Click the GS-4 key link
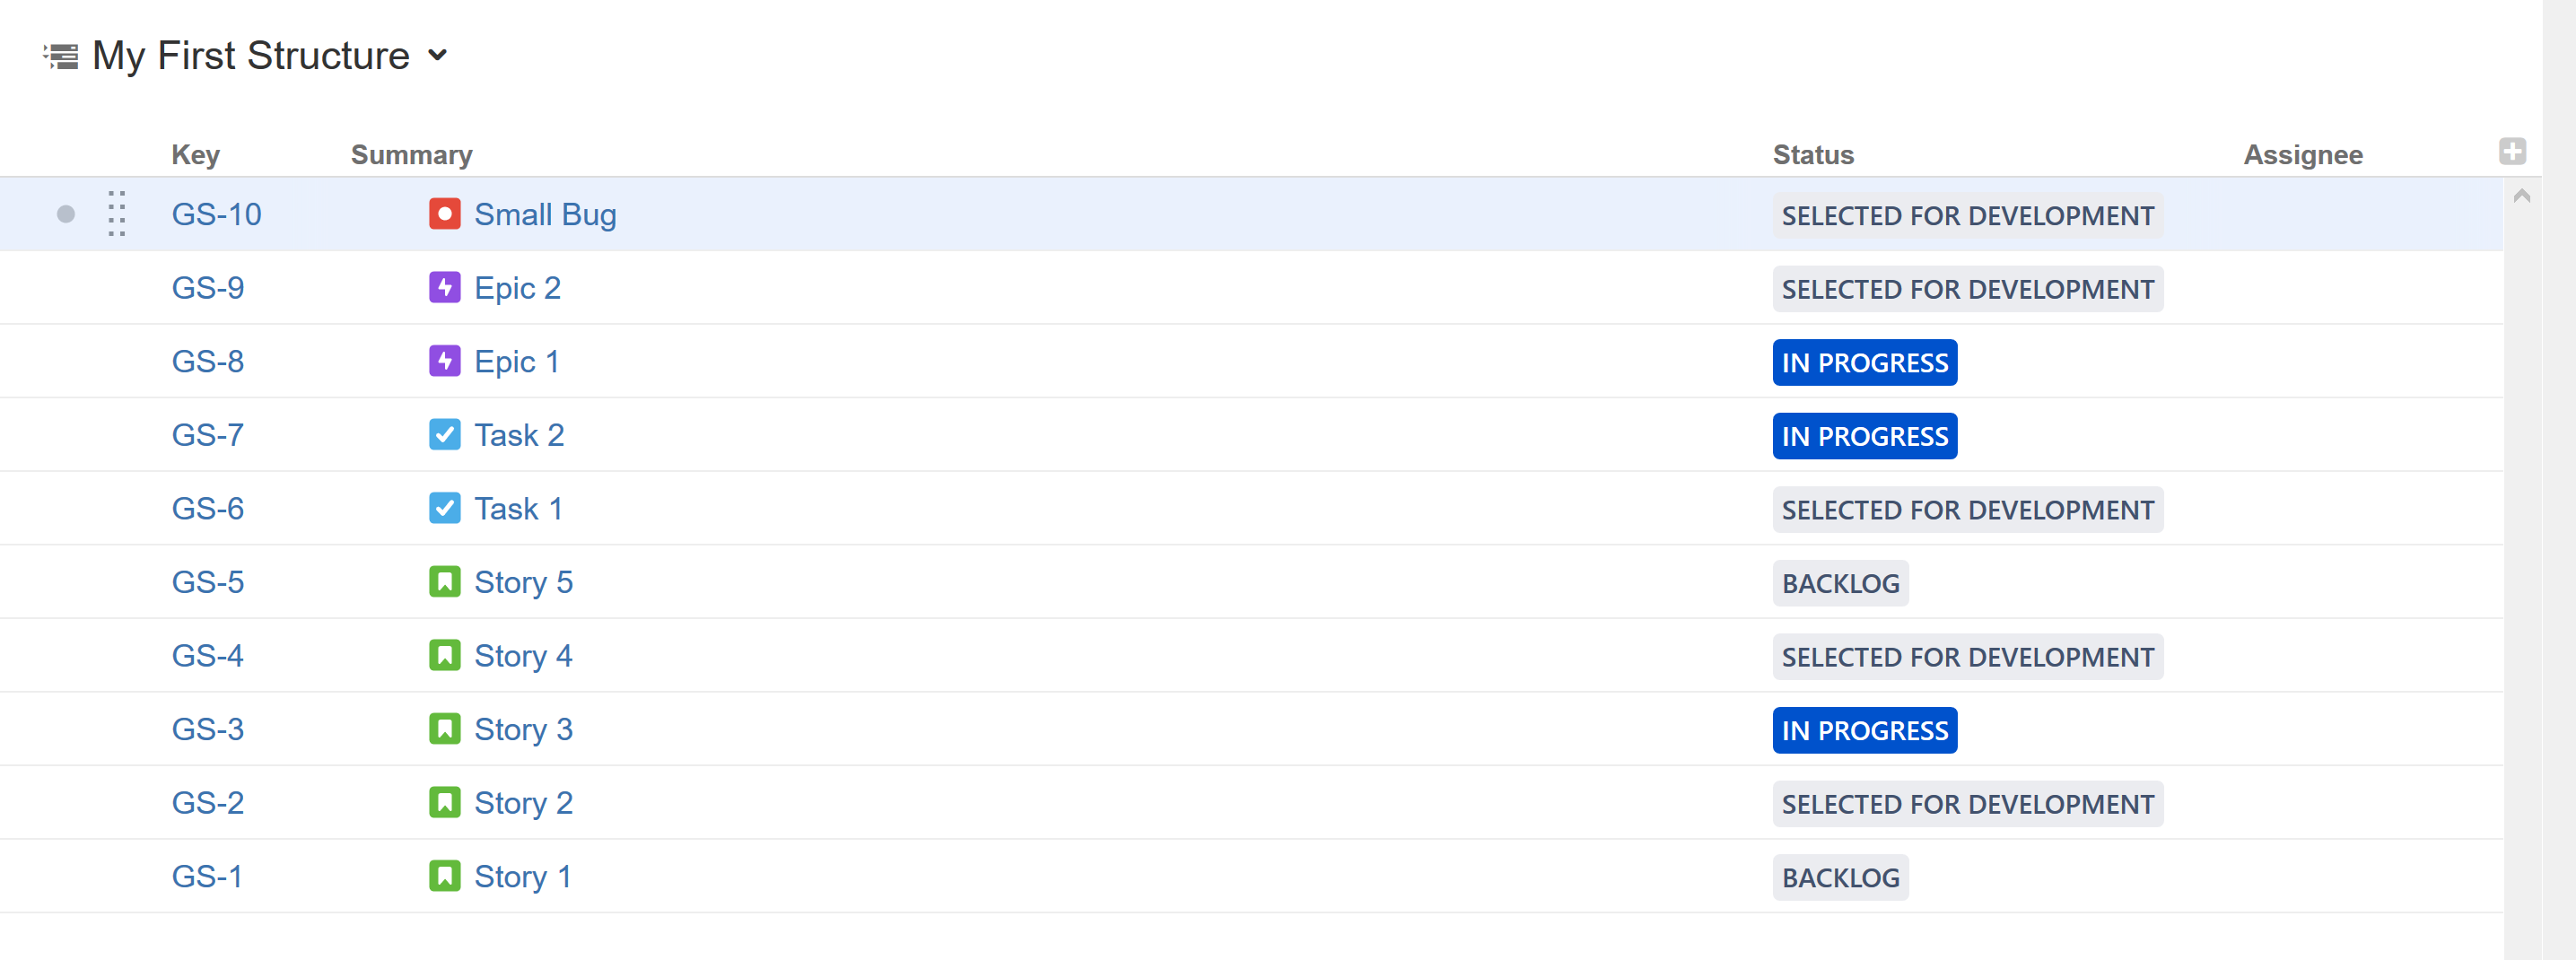The height and width of the screenshot is (960, 2576). [207, 655]
